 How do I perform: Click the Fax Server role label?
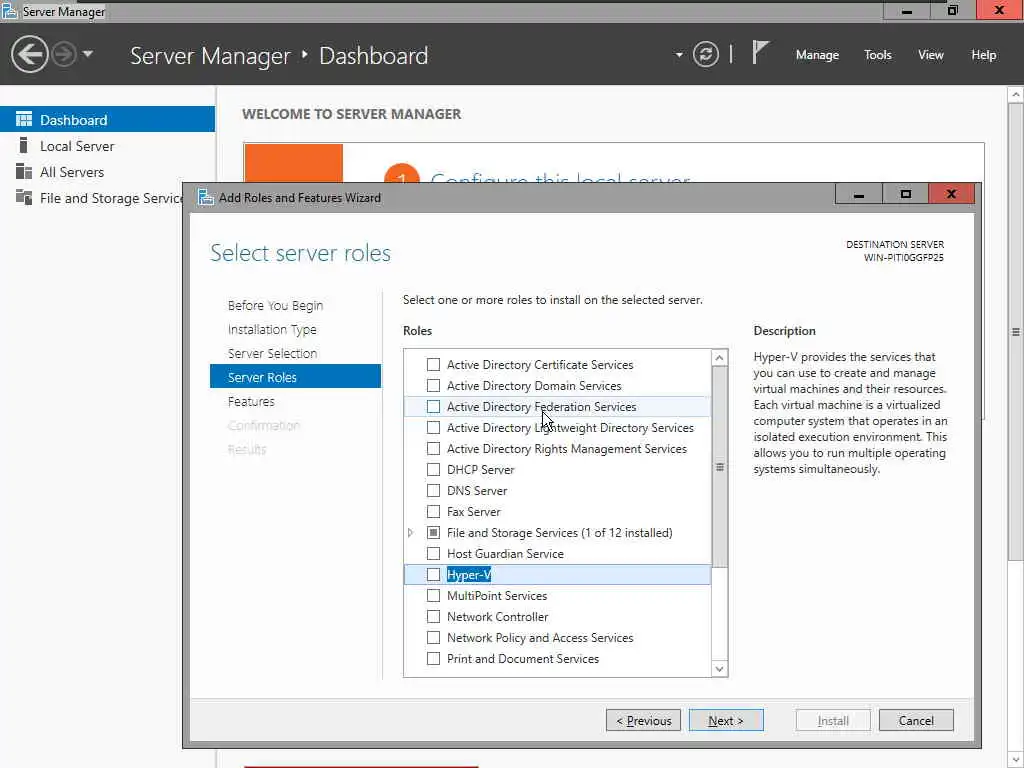point(473,511)
